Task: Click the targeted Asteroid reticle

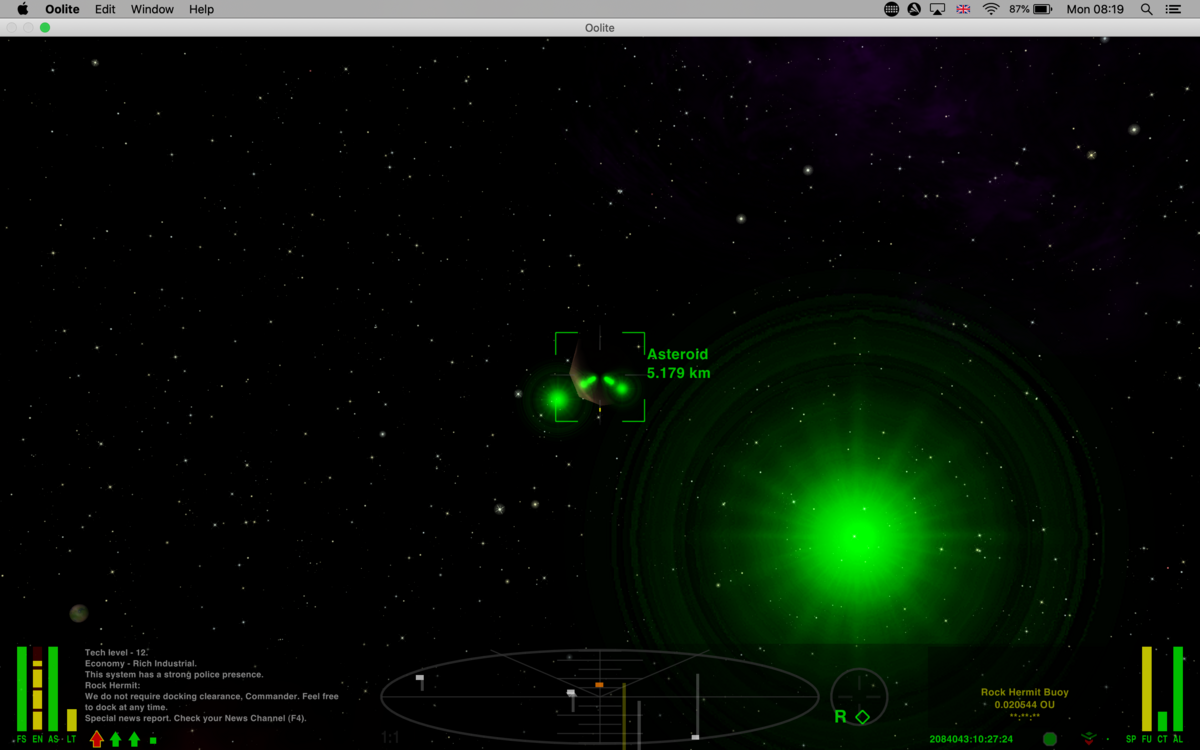Action: (598, 377)
